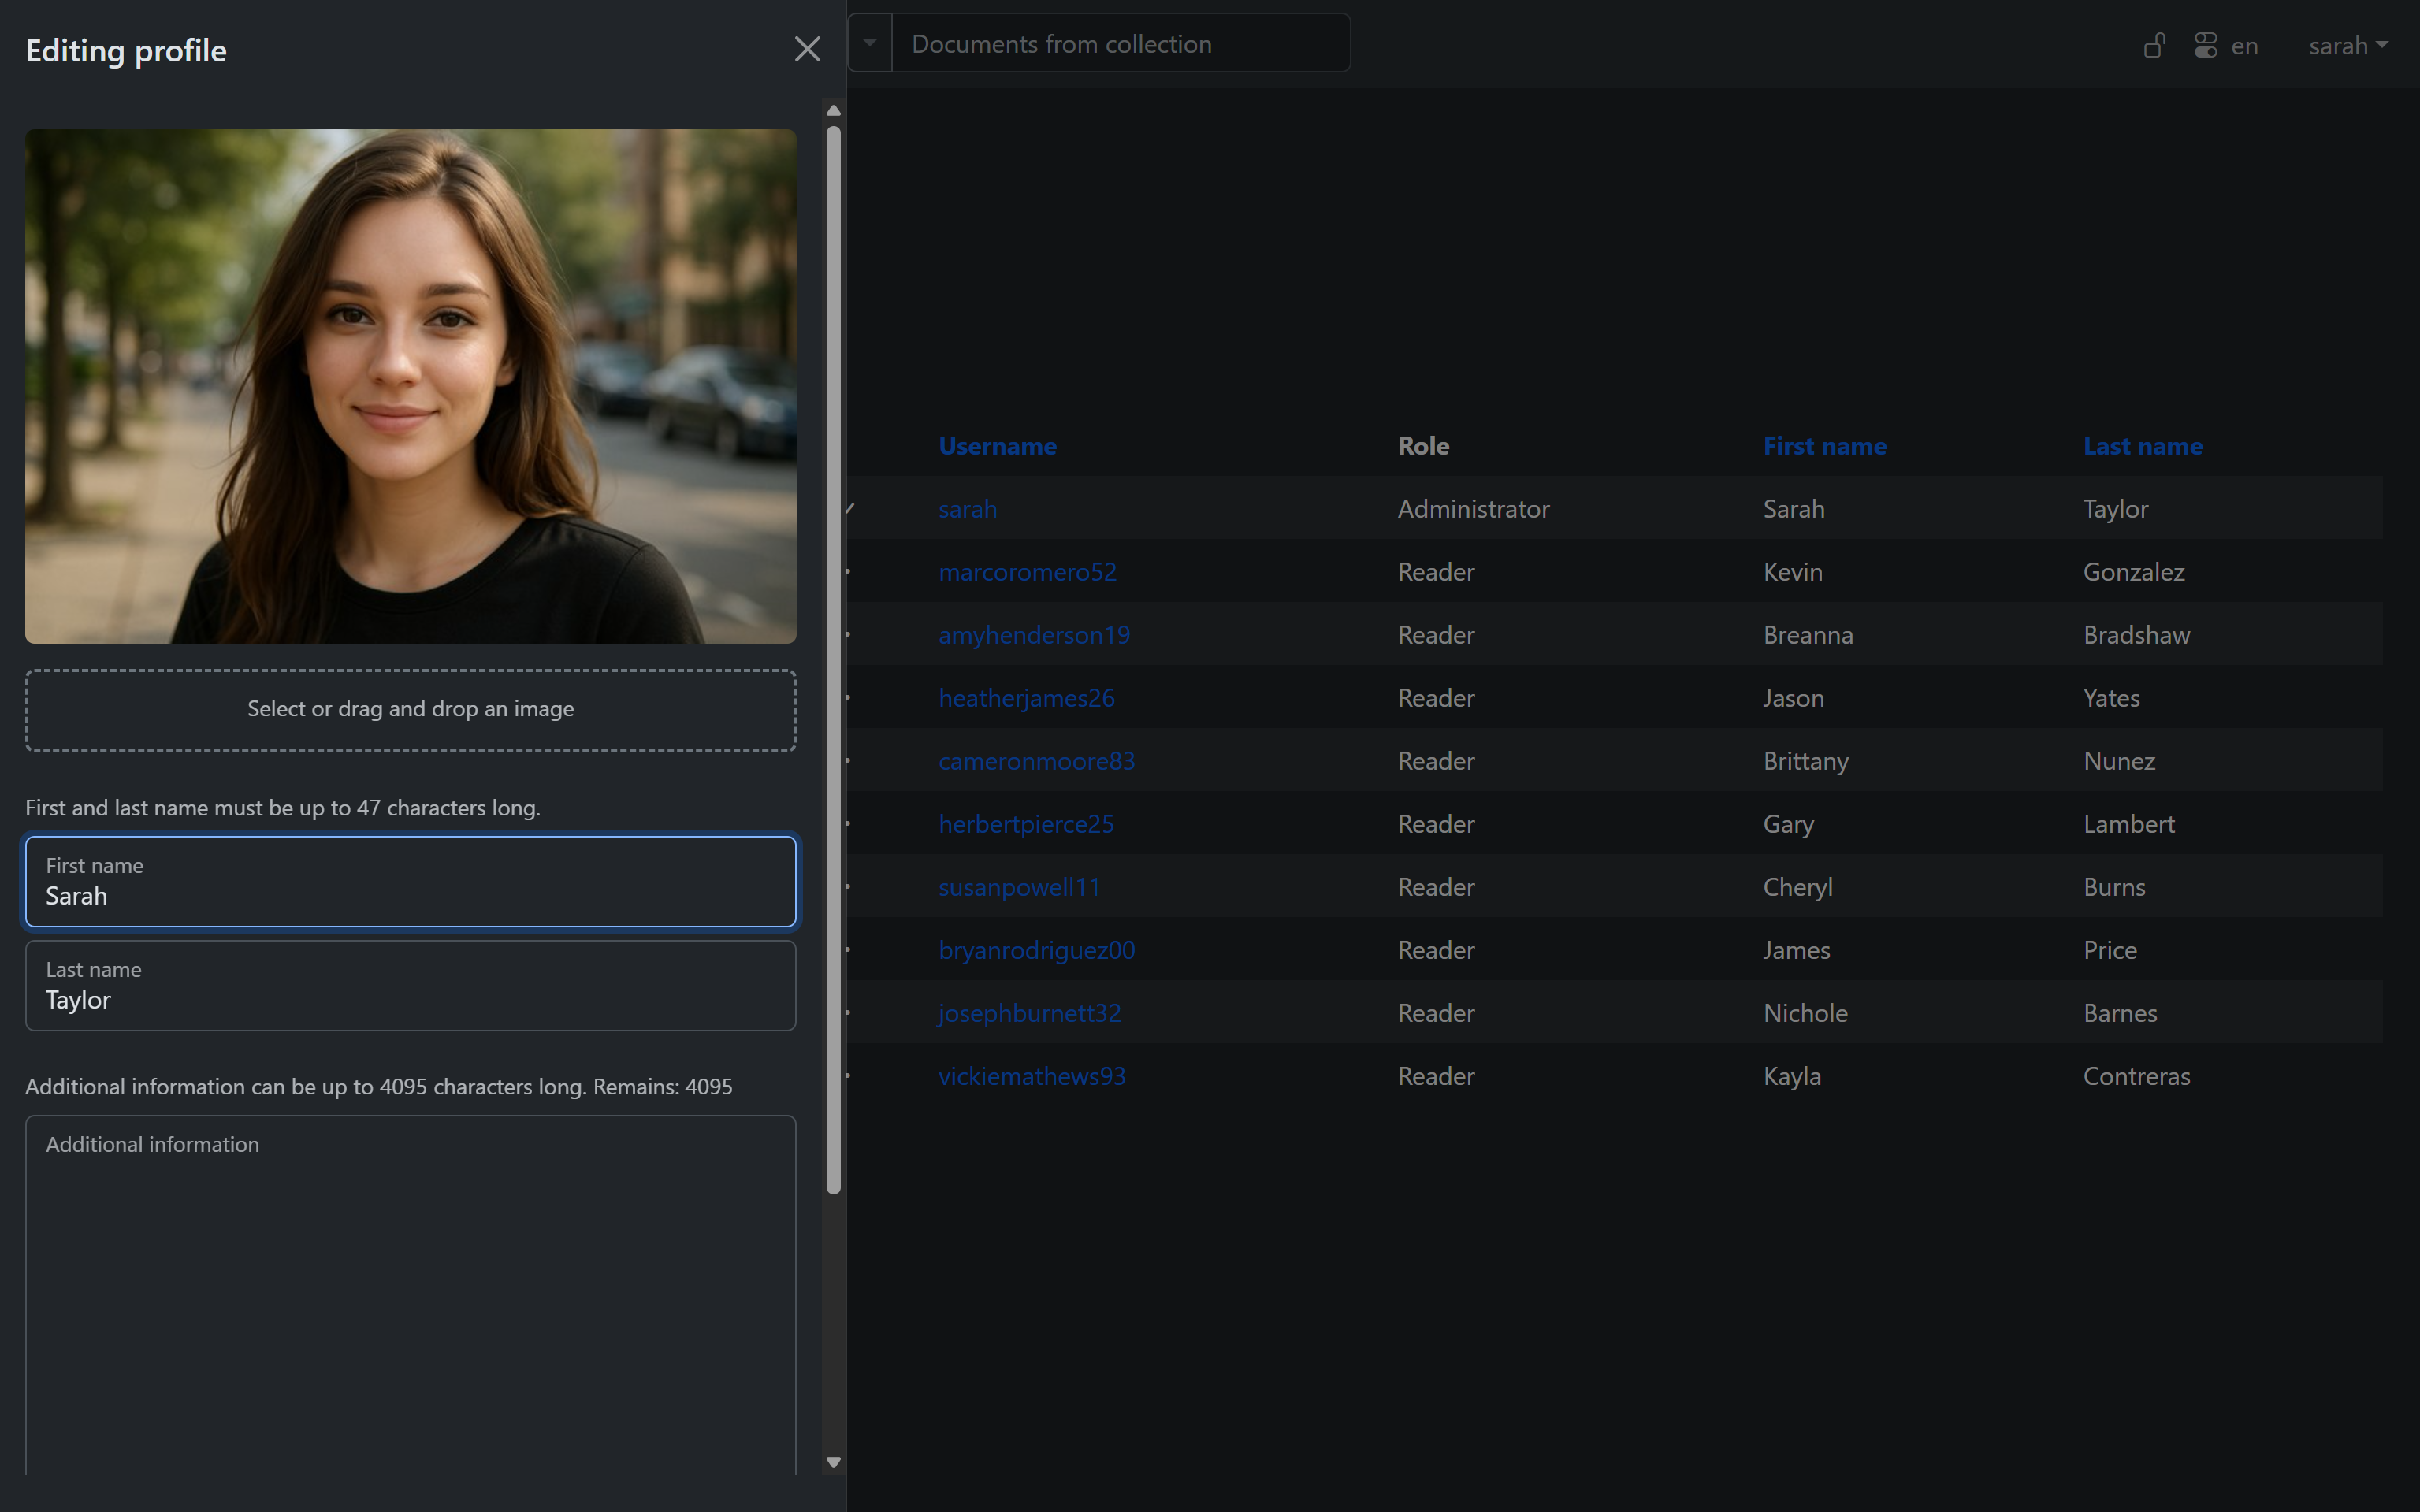Open user vickiemathews93
2420x1512 pixels.
tap(1031, 1076)
